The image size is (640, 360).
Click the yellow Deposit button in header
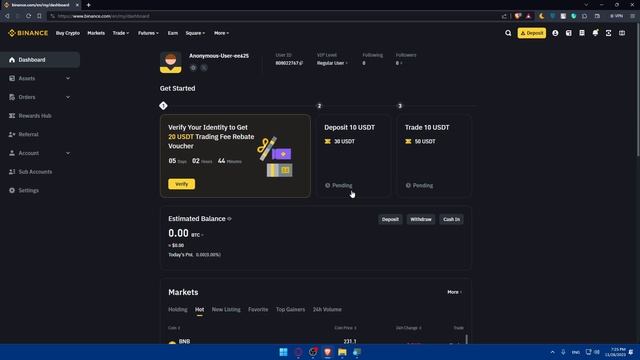pyautogui.click(x=532, y=33)
